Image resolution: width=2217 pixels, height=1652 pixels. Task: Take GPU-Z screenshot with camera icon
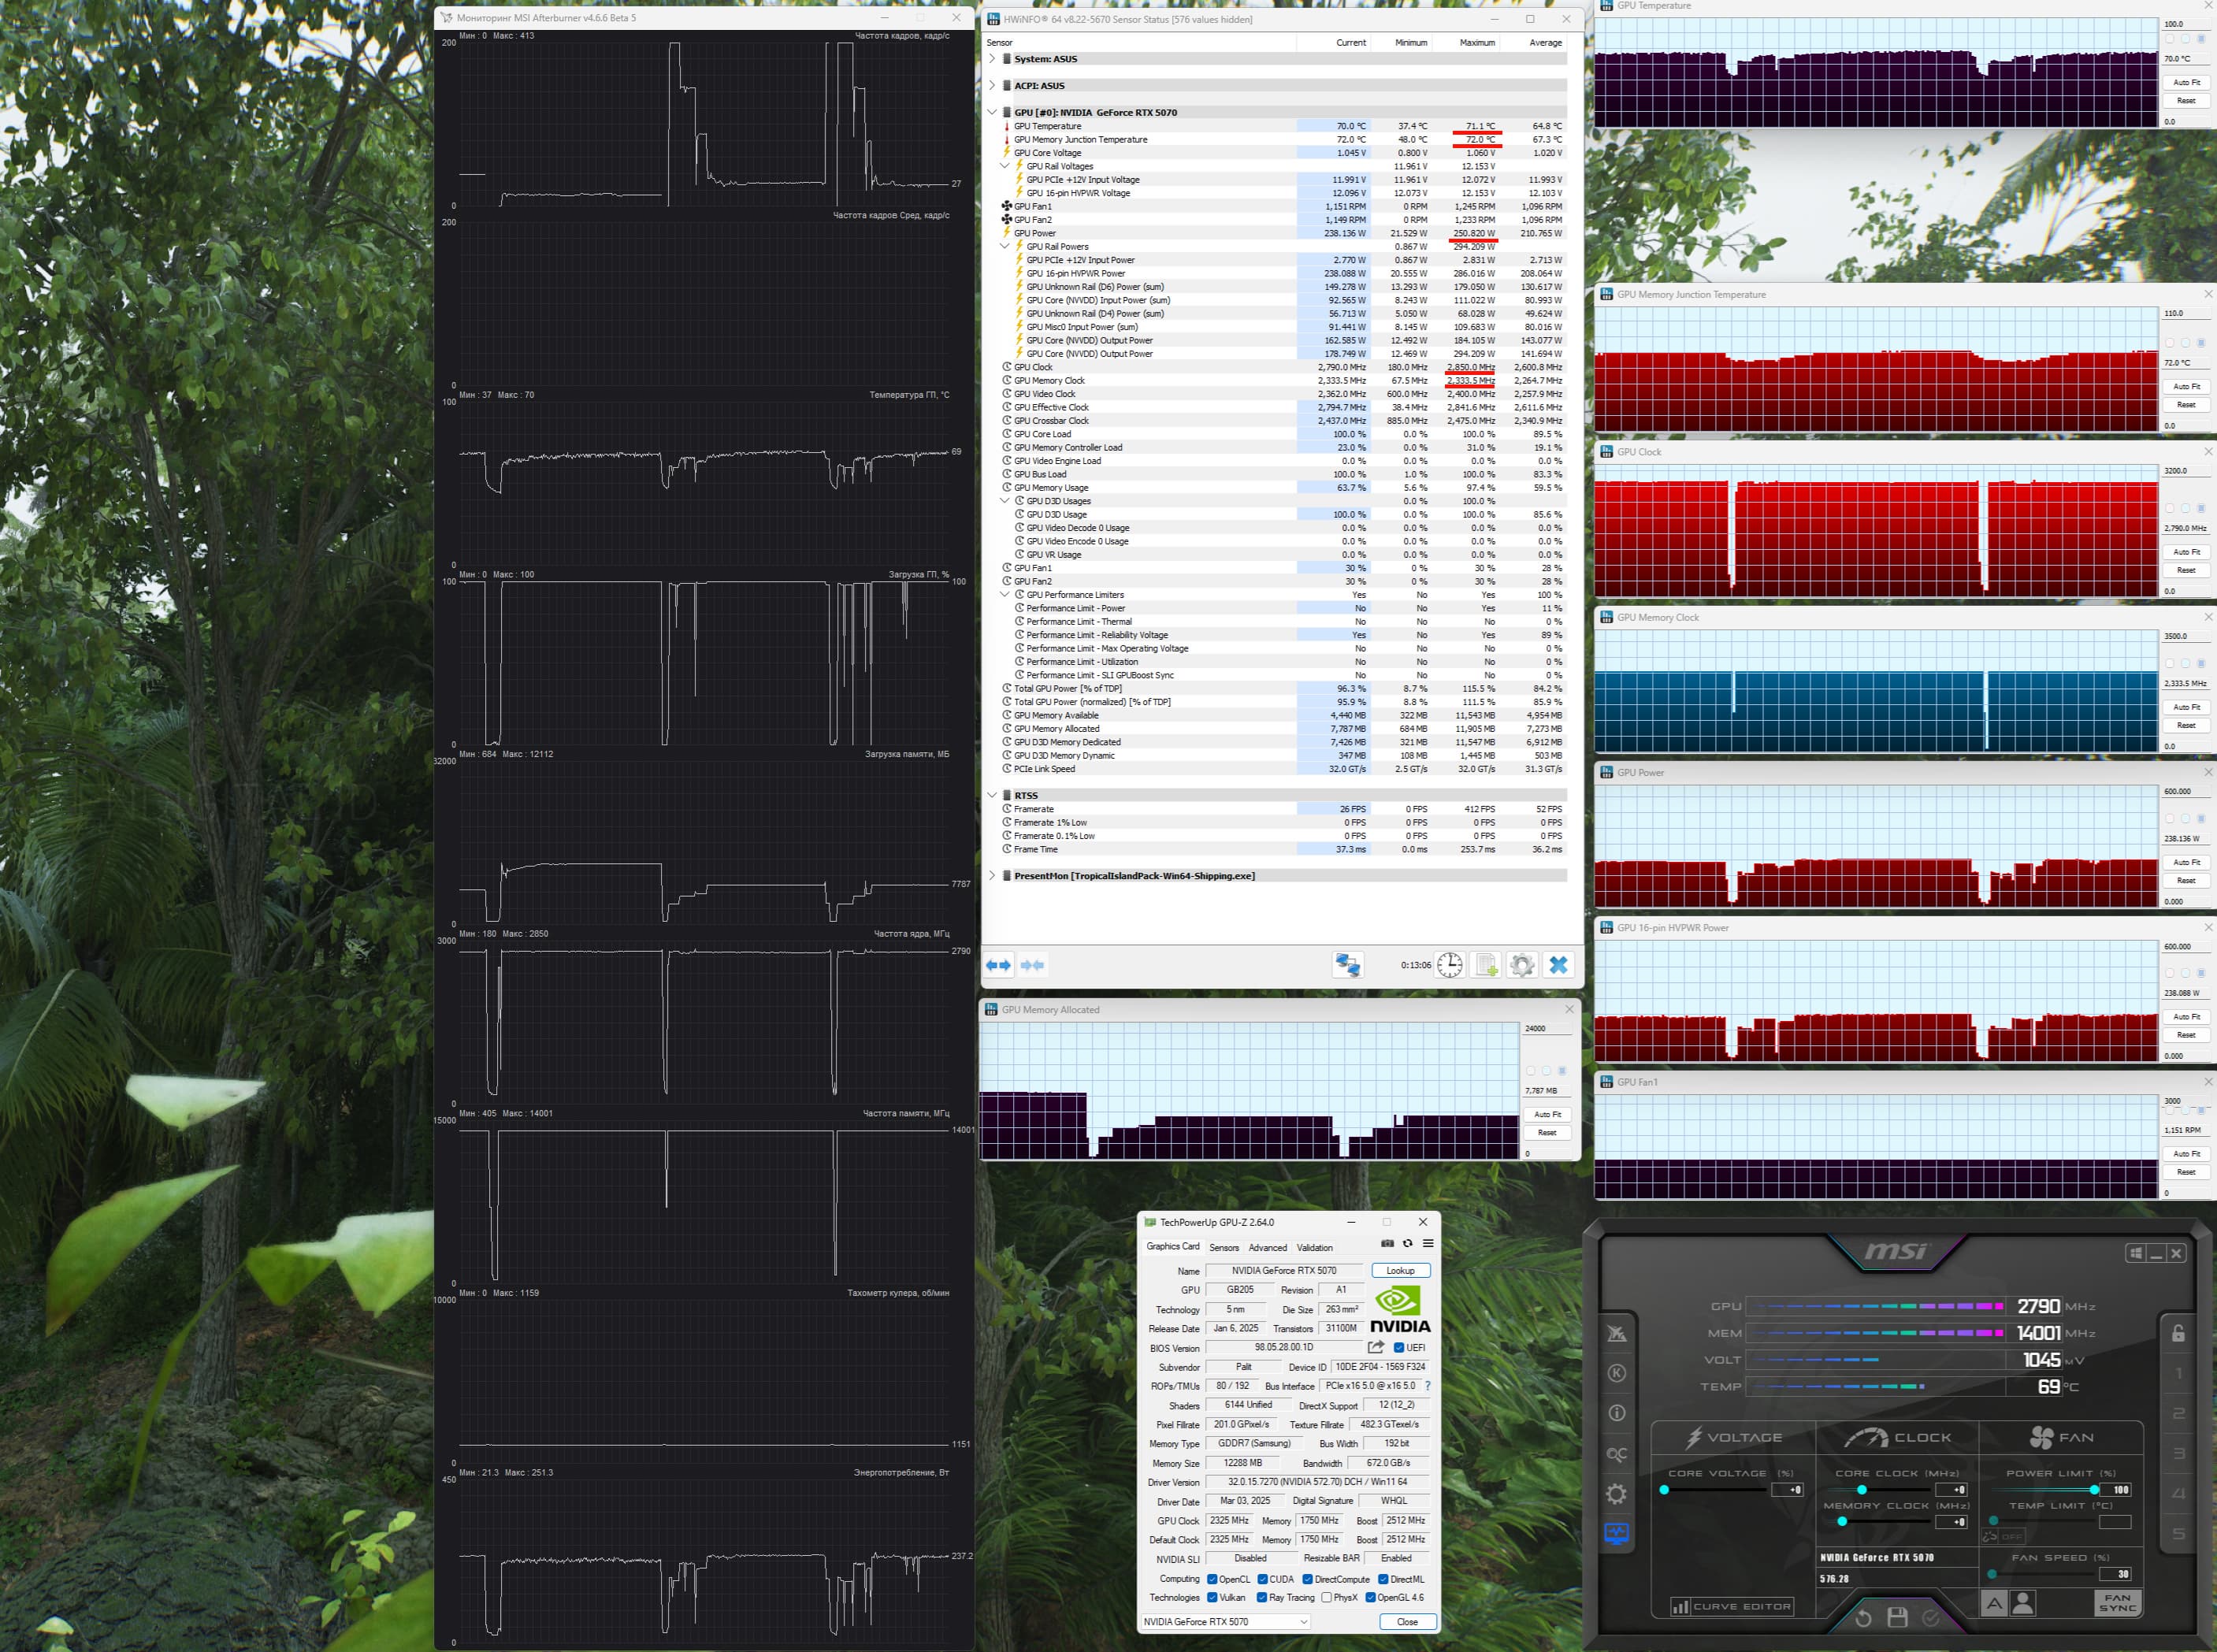tap(1387, 1243)
